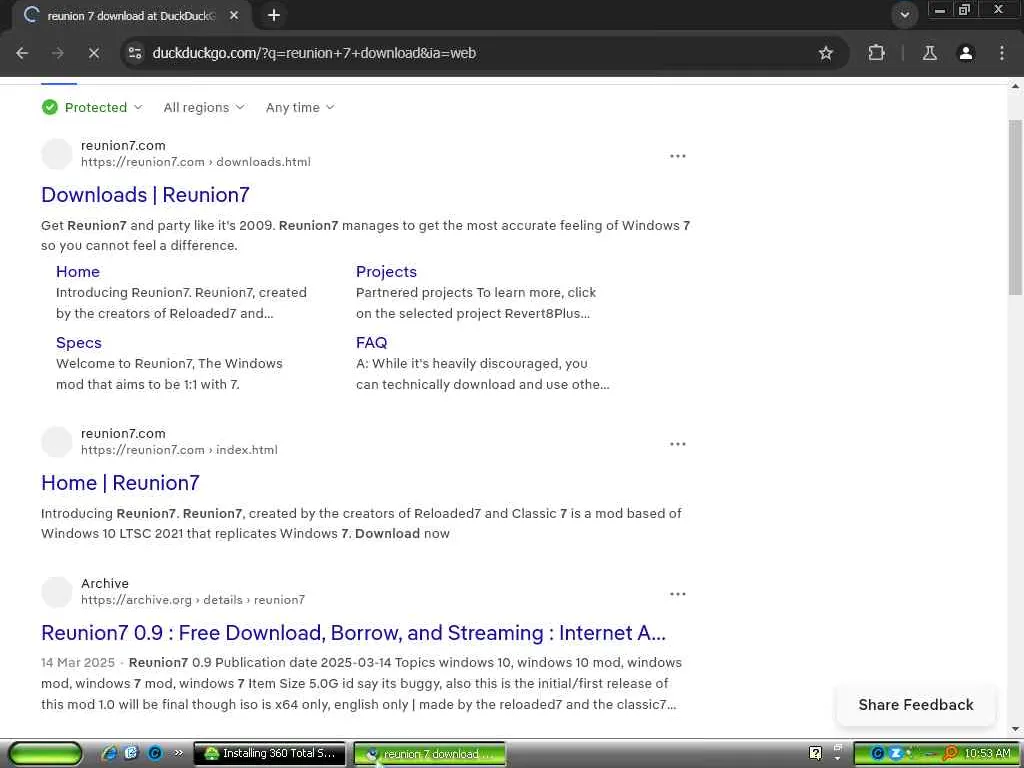
Task: Open Chrome's three-dot menu
Action: [x=1002, y=53]
